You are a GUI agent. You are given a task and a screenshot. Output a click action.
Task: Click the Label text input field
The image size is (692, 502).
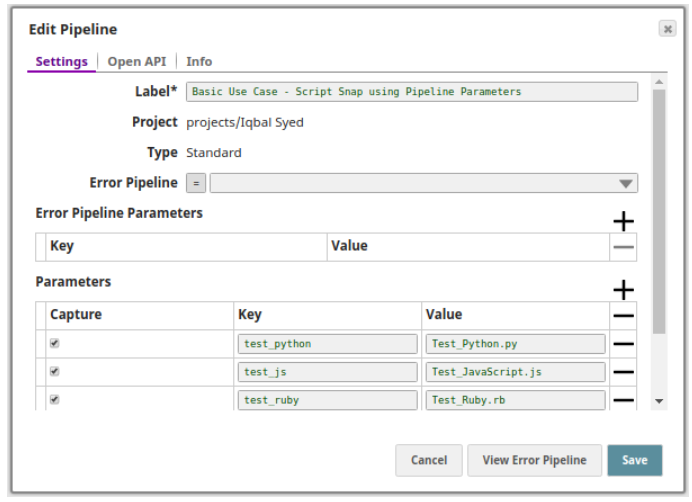point(411,92)
